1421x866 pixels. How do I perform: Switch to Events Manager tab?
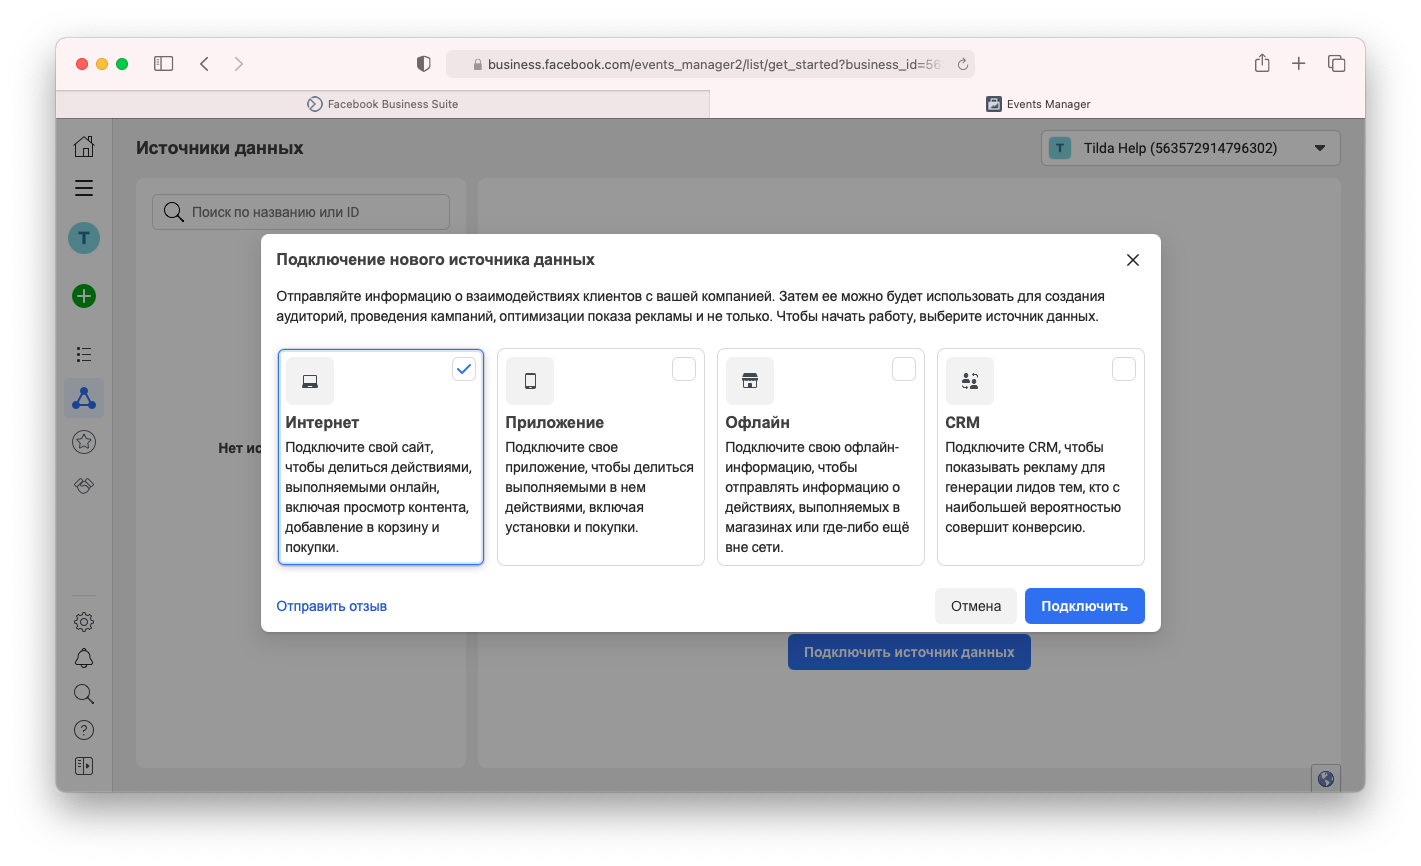(1038, 104)
